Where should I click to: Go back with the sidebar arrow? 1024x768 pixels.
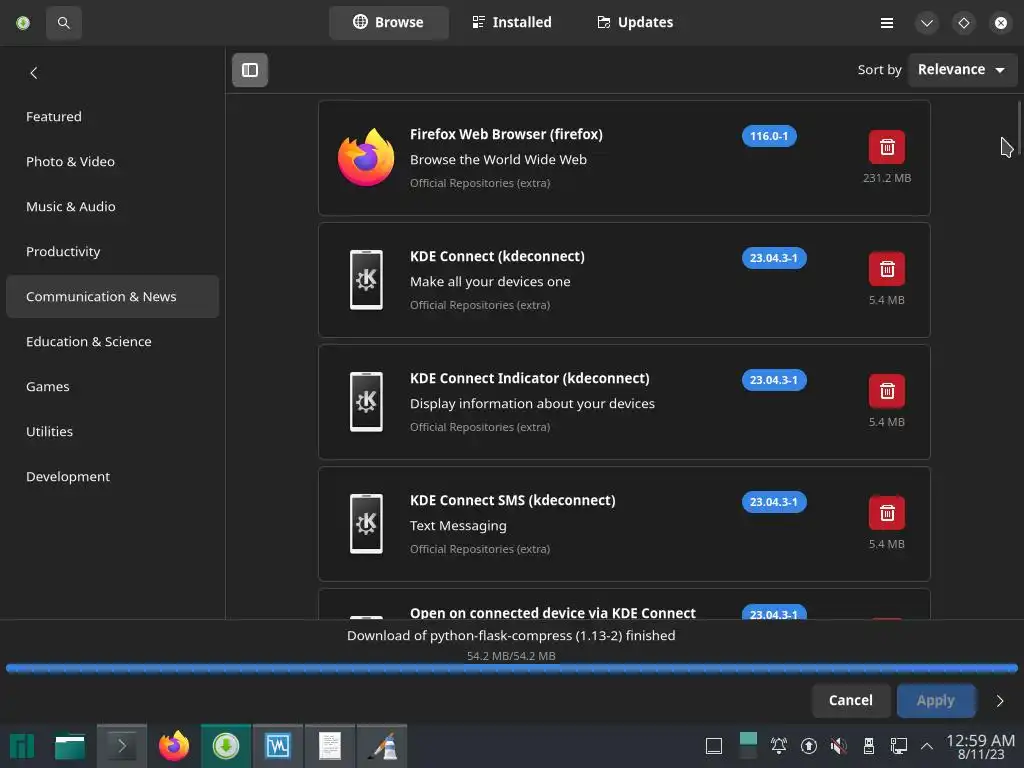[x=34, y=73]
